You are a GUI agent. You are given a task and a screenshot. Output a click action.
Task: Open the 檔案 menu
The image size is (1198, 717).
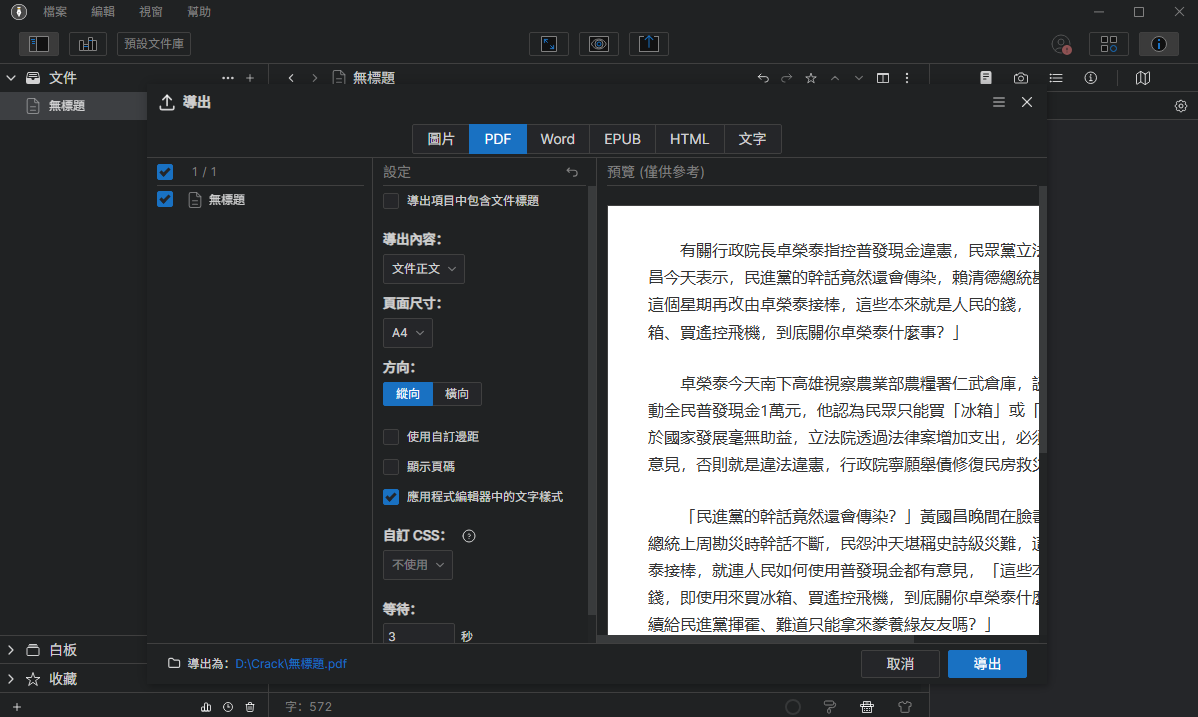point(55,11)
